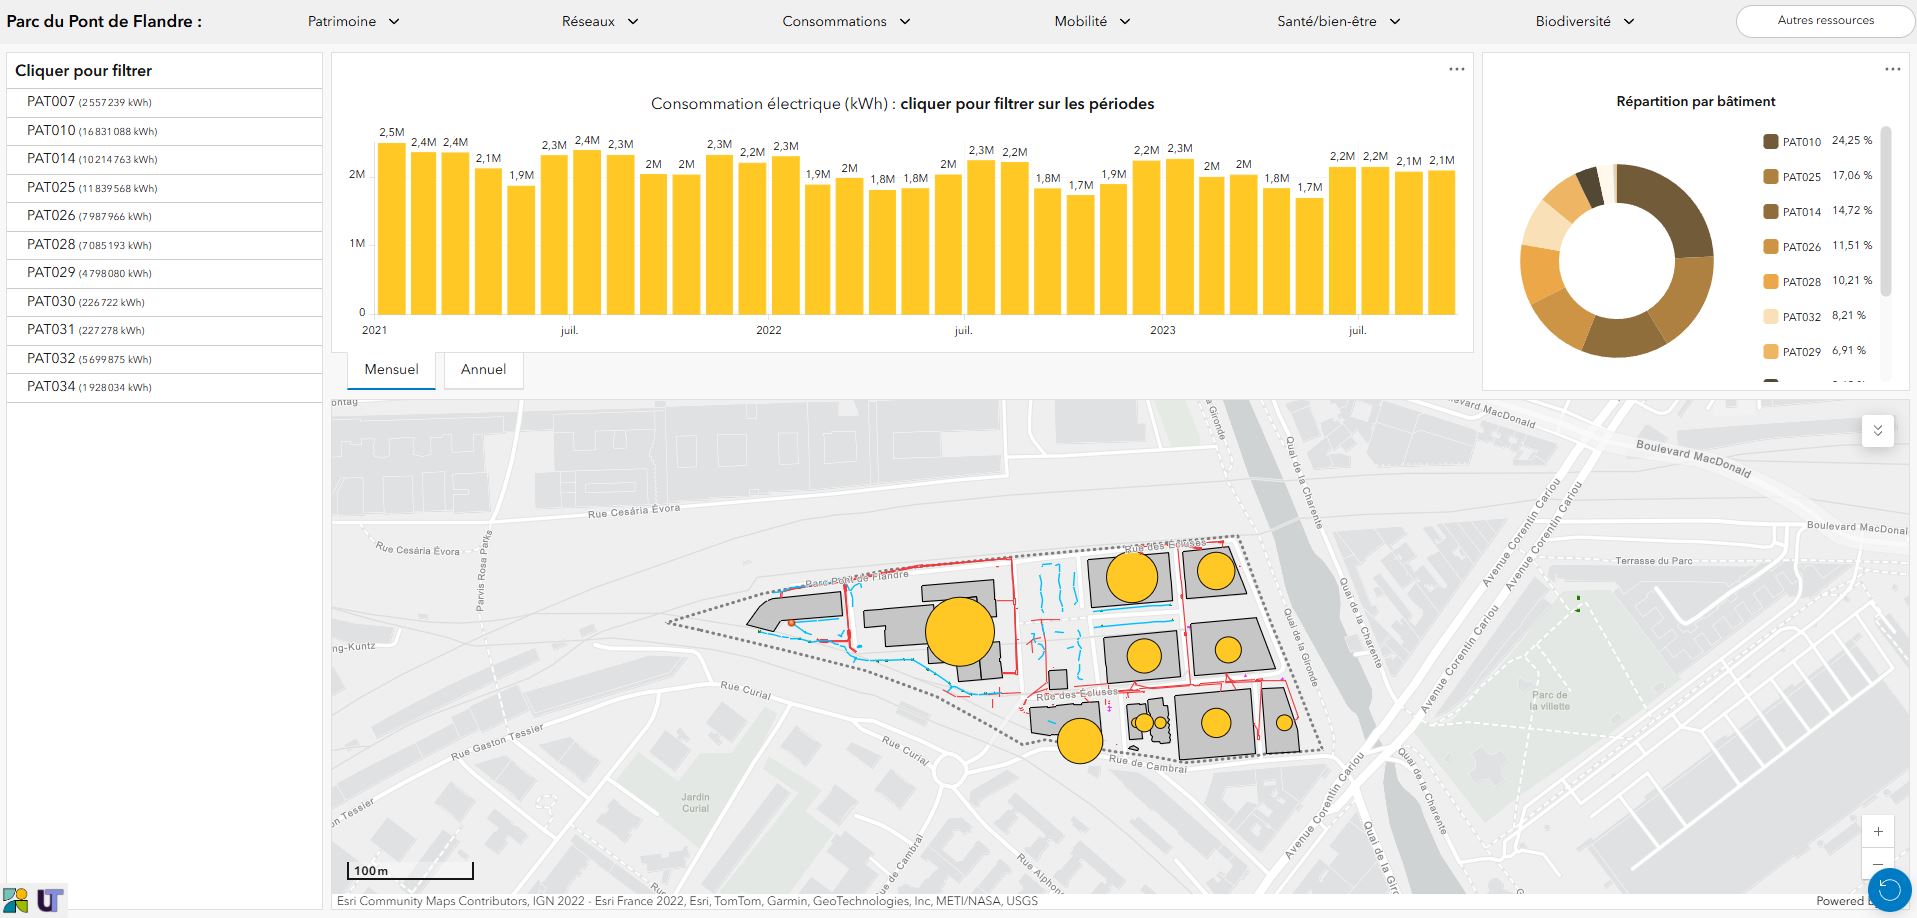Zoom in on the map with plus
The image size is (1917, 918).
(1877, 831)
